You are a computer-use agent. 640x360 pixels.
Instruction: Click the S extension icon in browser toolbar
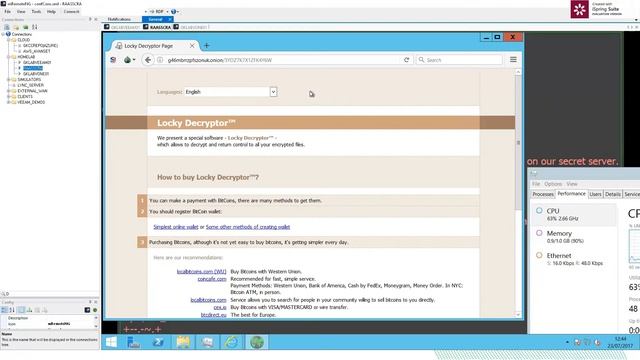[x=113, y=60]
